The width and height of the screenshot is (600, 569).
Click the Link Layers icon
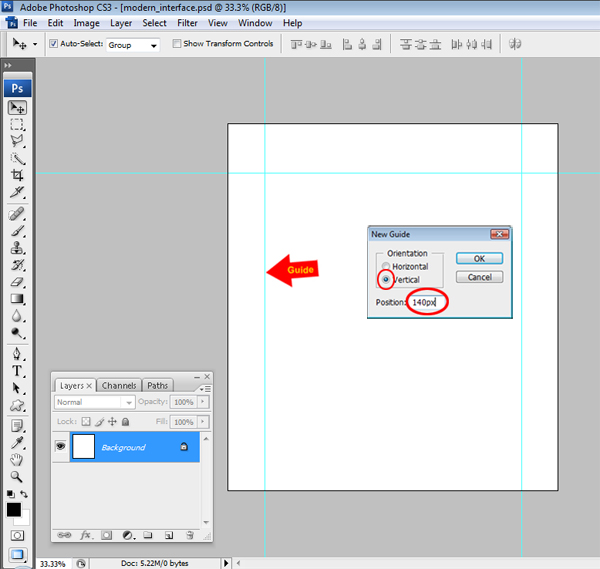pyautogui.click(x=64, y=535)
